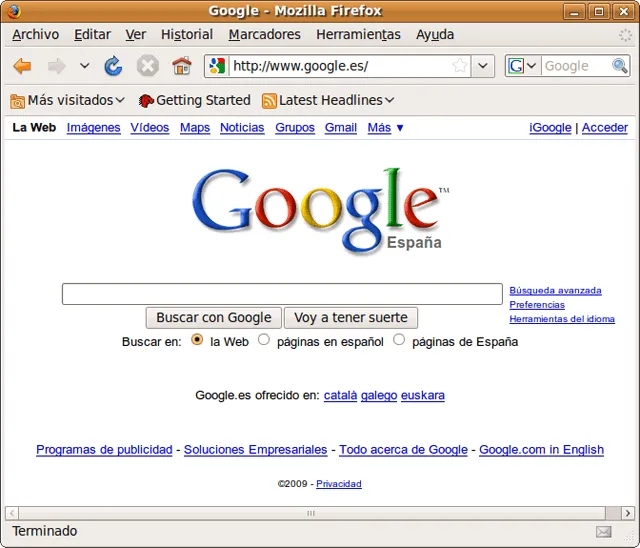
Task: Open the Noticias link
Action: coord(242,128)
